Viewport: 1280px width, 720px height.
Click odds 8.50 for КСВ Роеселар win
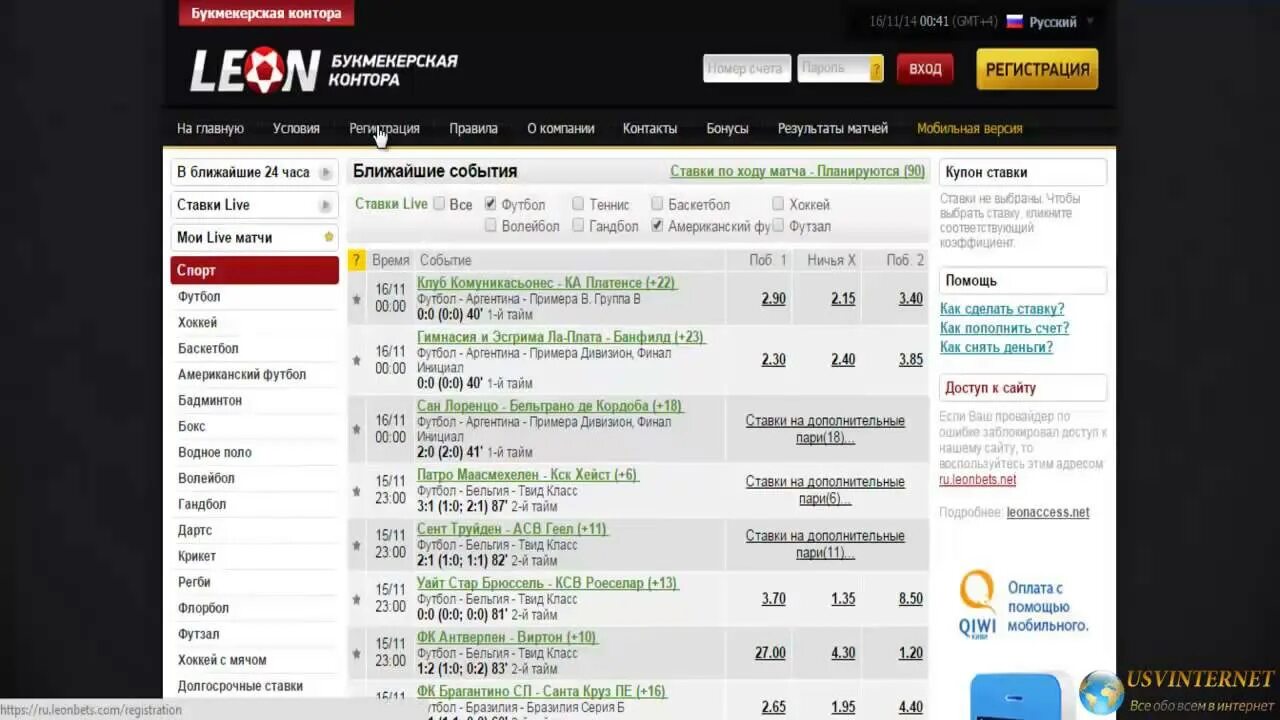point(911,598)
